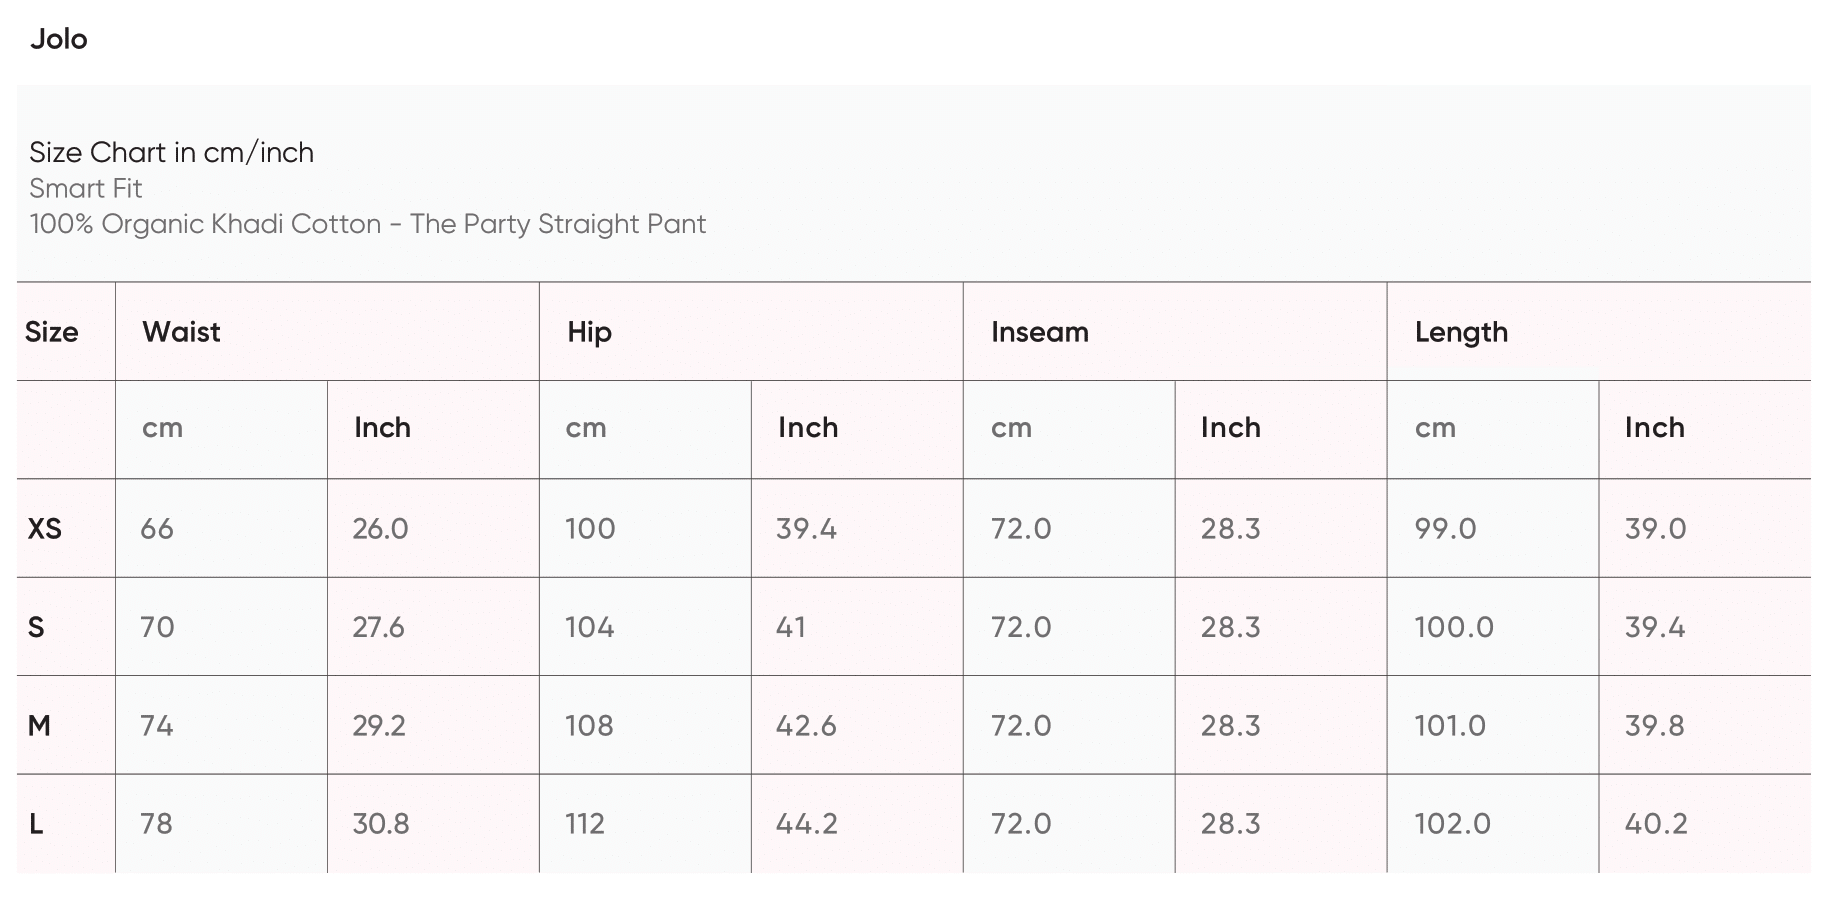Viewport: 1824px width, 902px height.
Task: Click the Size column header
Action: (x=52, y=332)
